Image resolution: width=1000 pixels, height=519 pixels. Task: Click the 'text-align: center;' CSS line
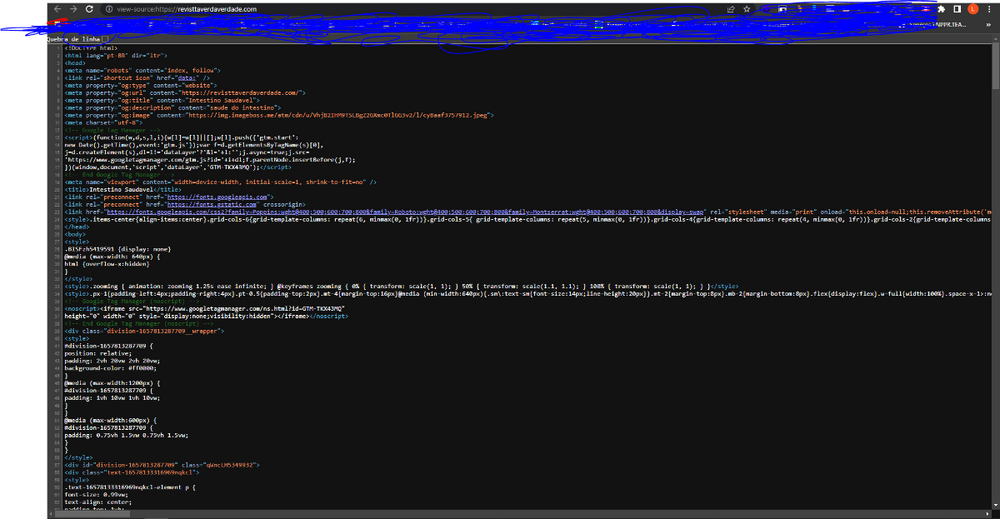tap(98, 502)
